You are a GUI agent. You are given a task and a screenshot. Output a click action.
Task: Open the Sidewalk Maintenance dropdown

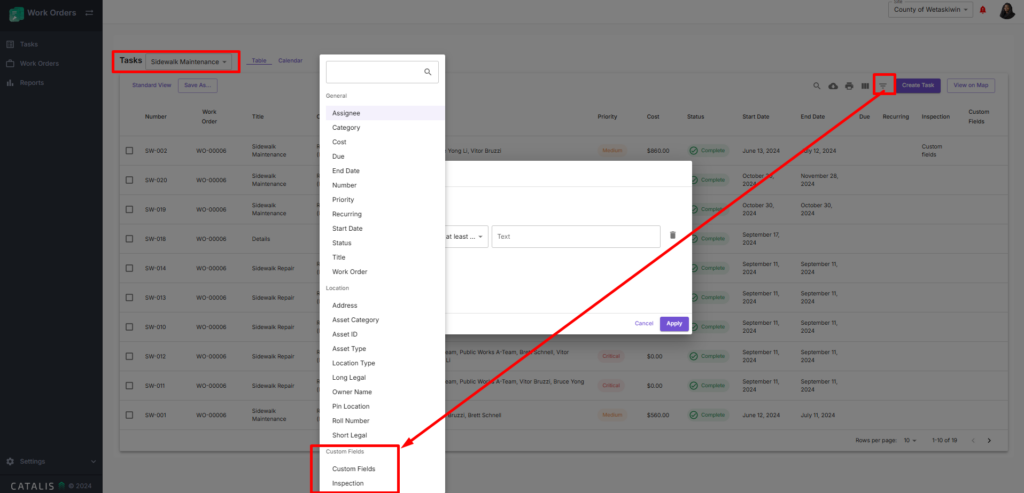coord(190,62)
